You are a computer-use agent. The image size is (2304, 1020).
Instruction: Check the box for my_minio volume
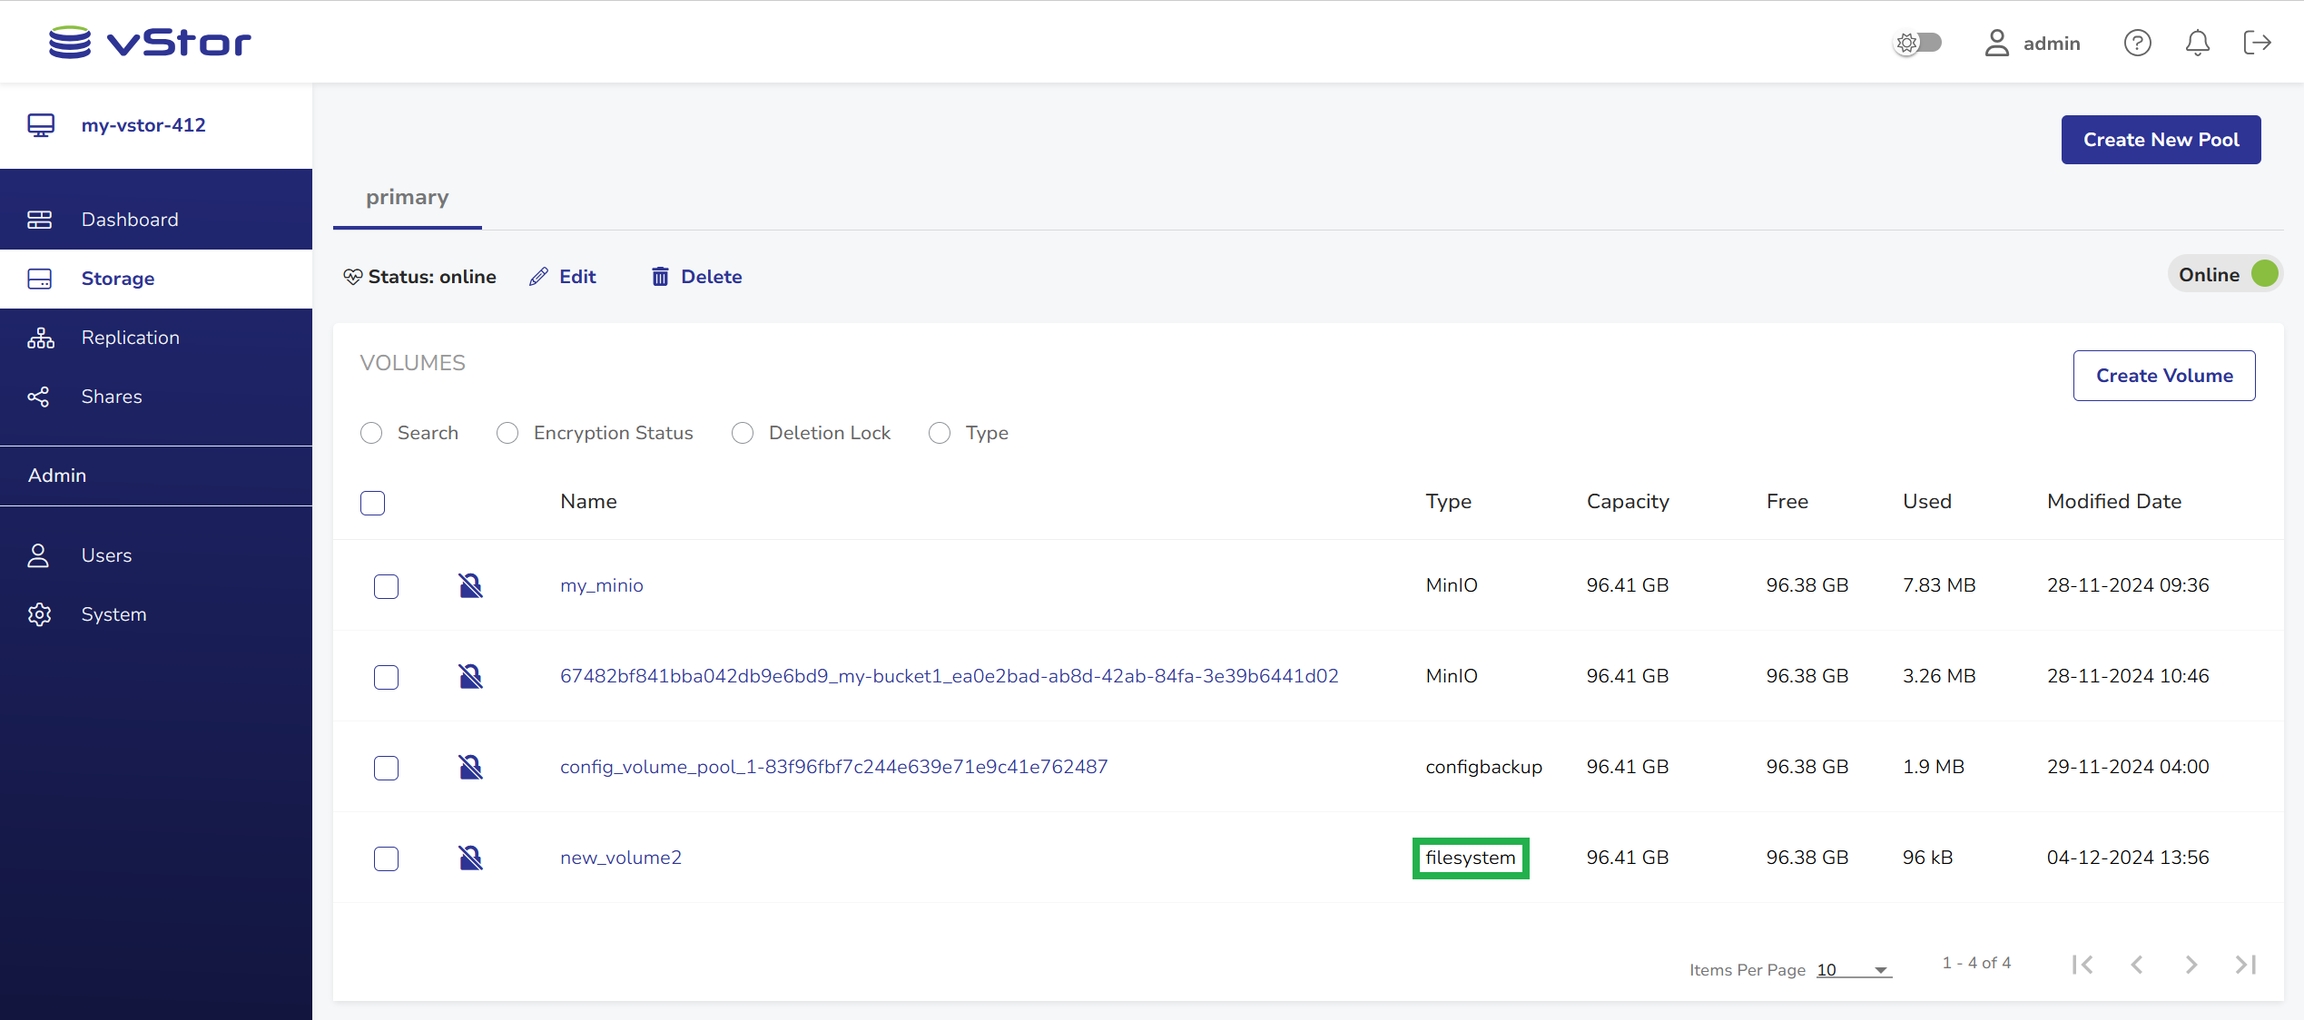[386, 586]
